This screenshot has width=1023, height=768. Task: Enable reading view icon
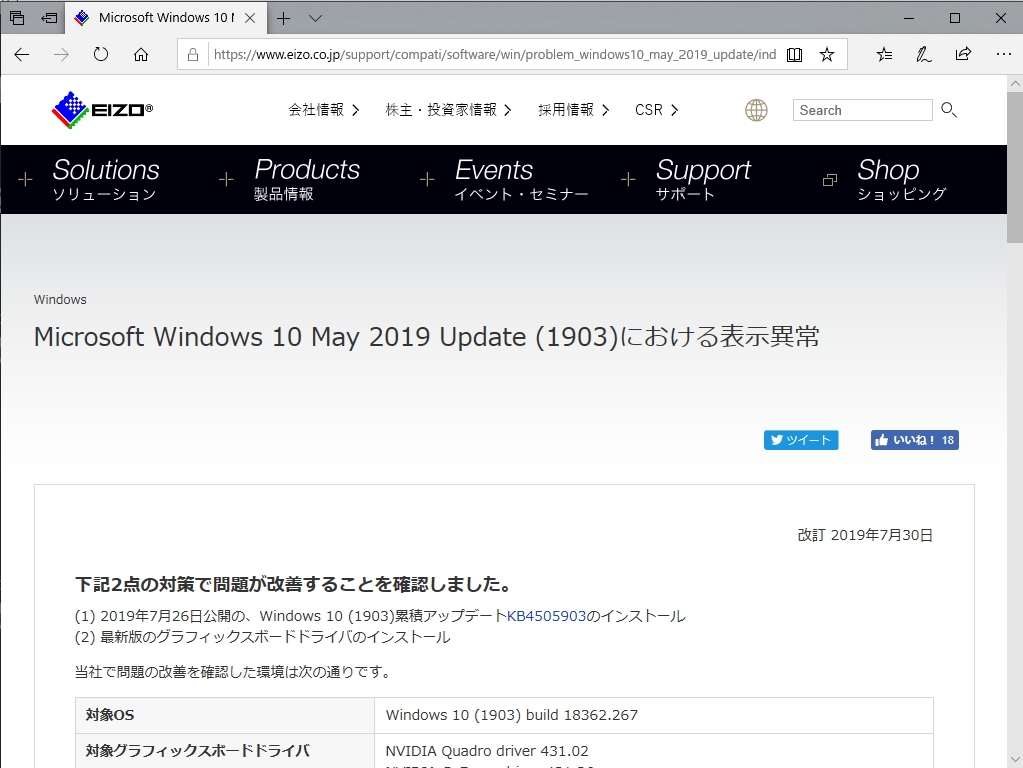pyautogui.click(x=794, y=55)
